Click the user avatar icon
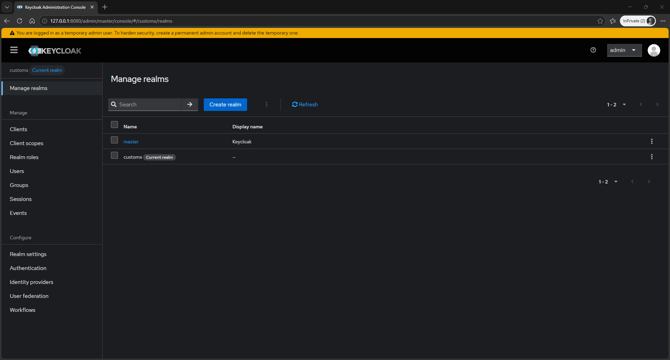The image size is (670, 360). pyautogui.click(x=653, y=50)
